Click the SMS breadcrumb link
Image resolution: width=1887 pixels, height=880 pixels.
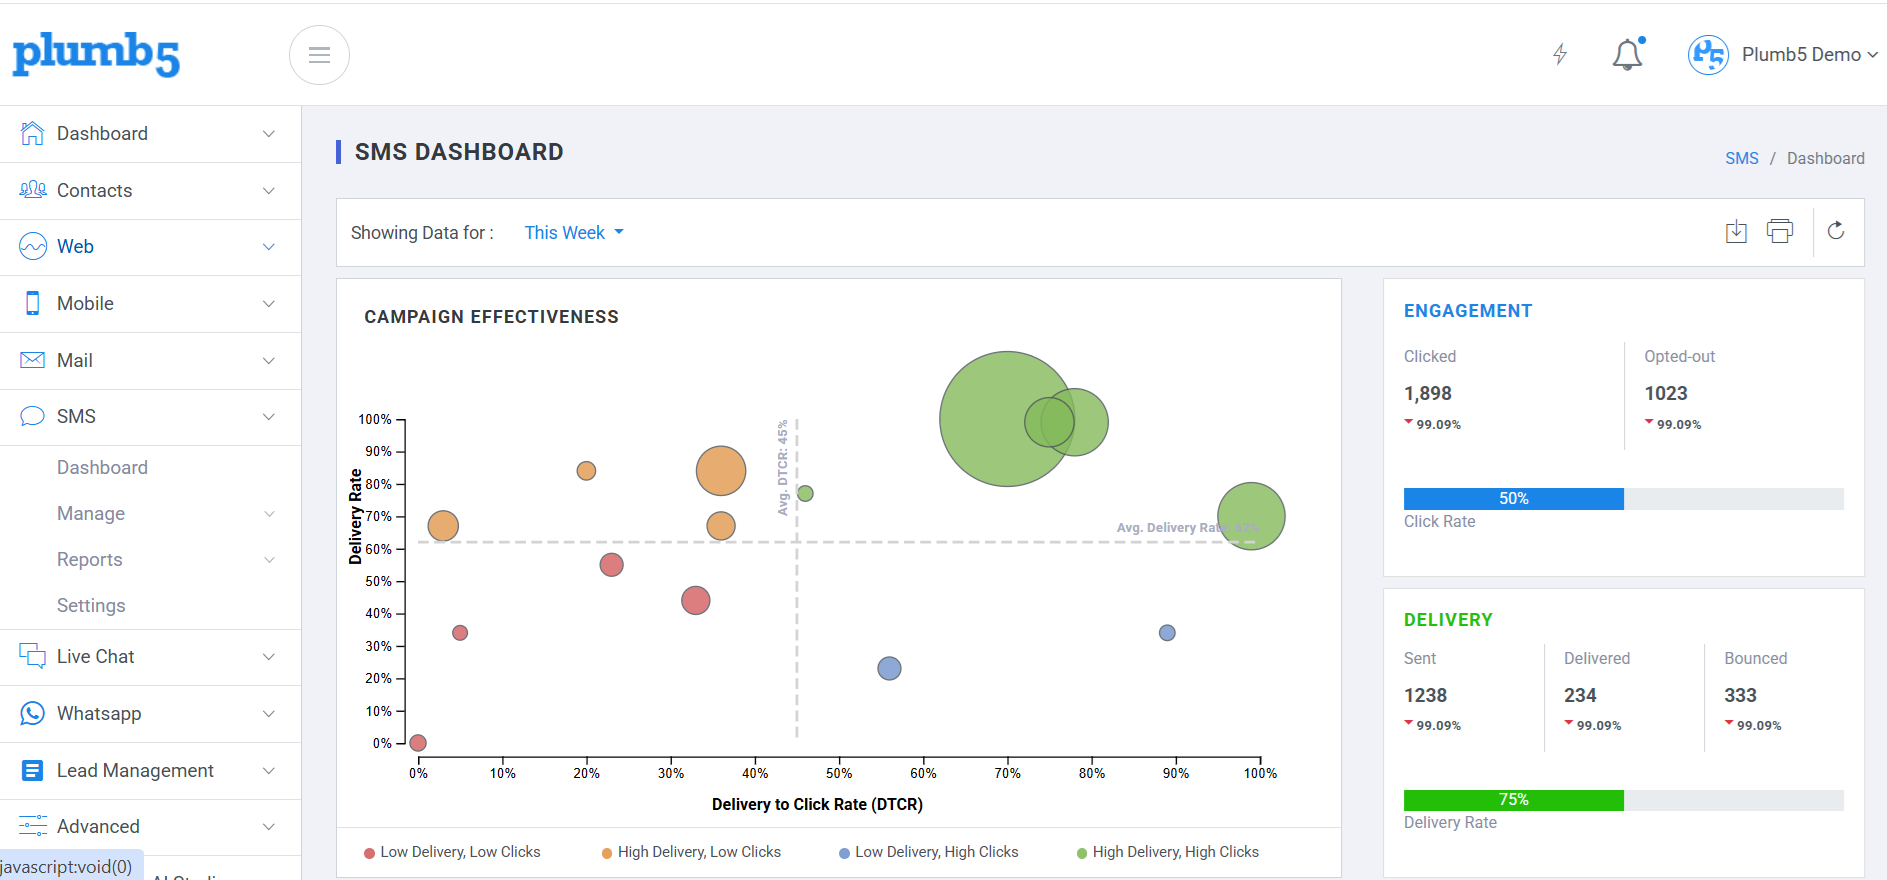1741,158
